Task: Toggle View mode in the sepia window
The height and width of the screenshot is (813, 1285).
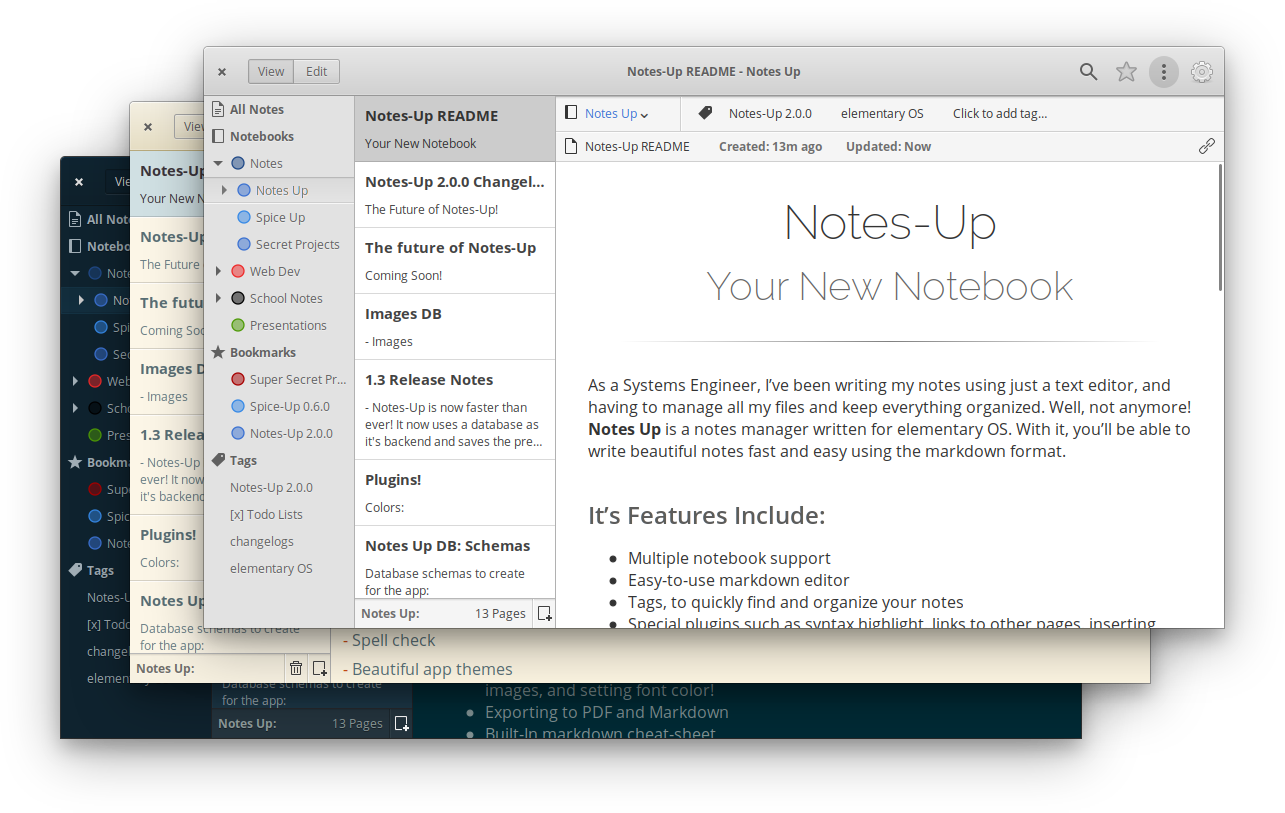Action: (x=190, y=127)
